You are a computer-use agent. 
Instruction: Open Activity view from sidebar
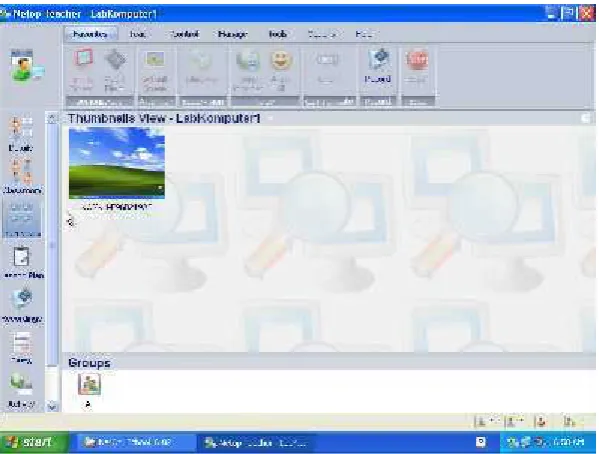pyautogui.click(x=22, y=390)
